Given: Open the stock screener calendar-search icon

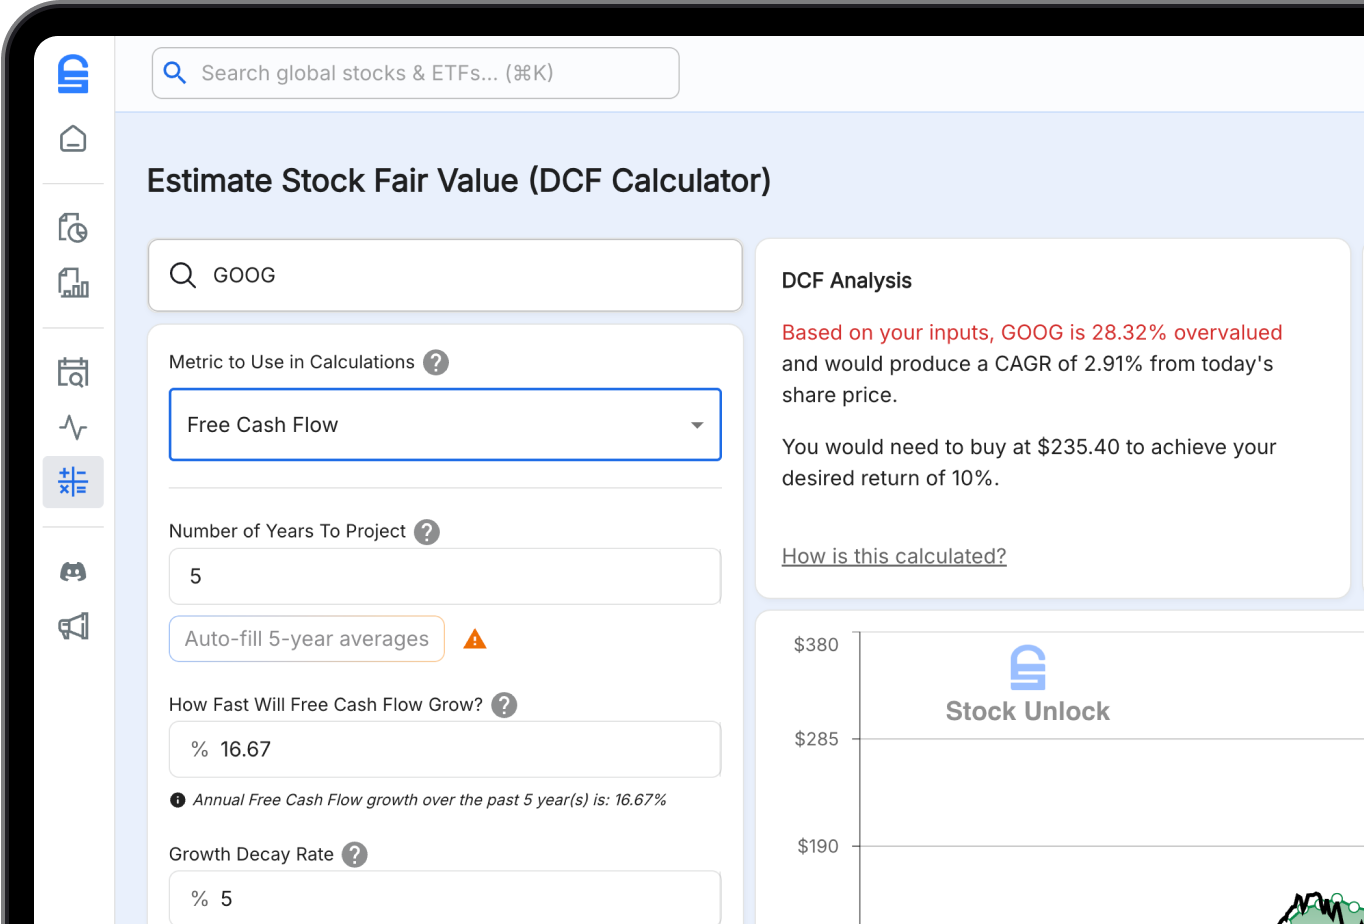Looking at the screenshot, I should coord(72,371).
